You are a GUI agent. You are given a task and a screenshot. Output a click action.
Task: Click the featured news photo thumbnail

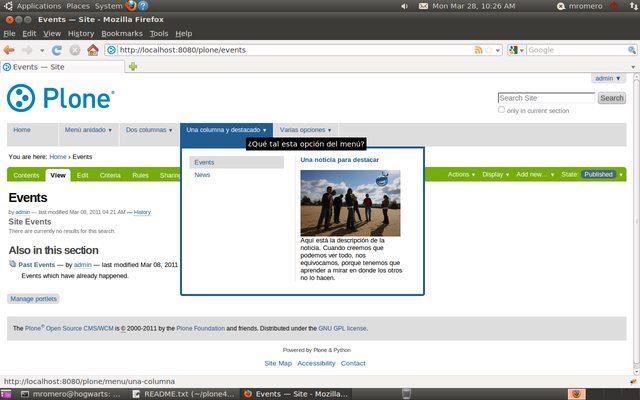350,203
